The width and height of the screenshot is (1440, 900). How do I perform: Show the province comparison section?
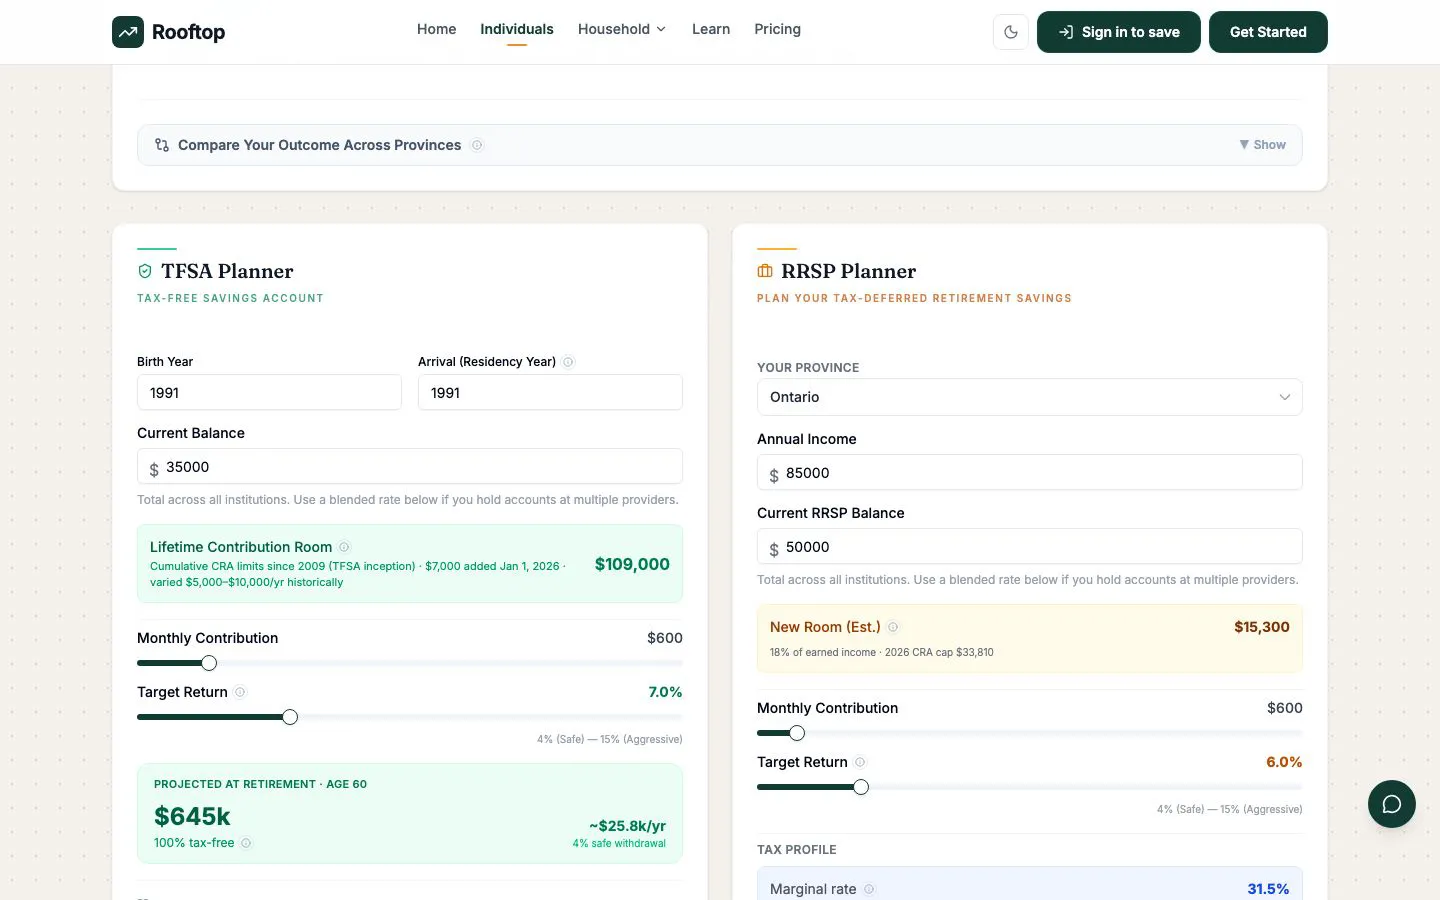(x=1262, y=145)
